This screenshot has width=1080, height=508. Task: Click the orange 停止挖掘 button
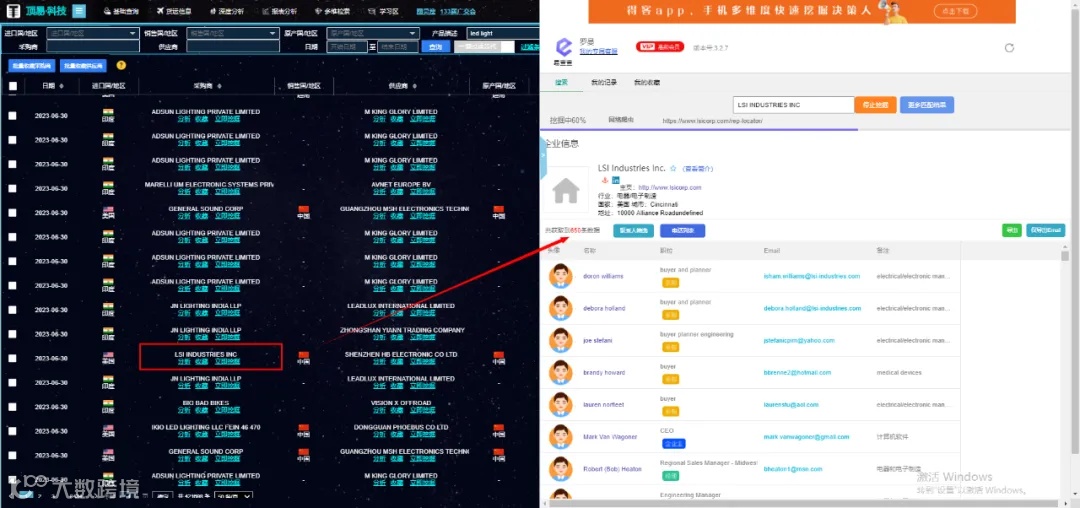click(x=875, y=105)
